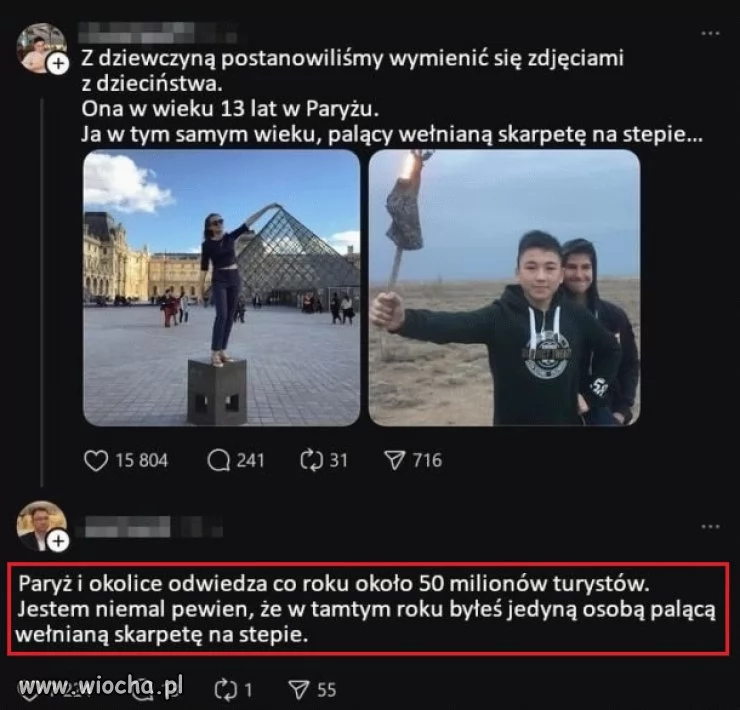Image resolution: width=740 pixels, height=710 pixels.
Task: Like the post with 15 804 hearts
Action: pos(96,460)
